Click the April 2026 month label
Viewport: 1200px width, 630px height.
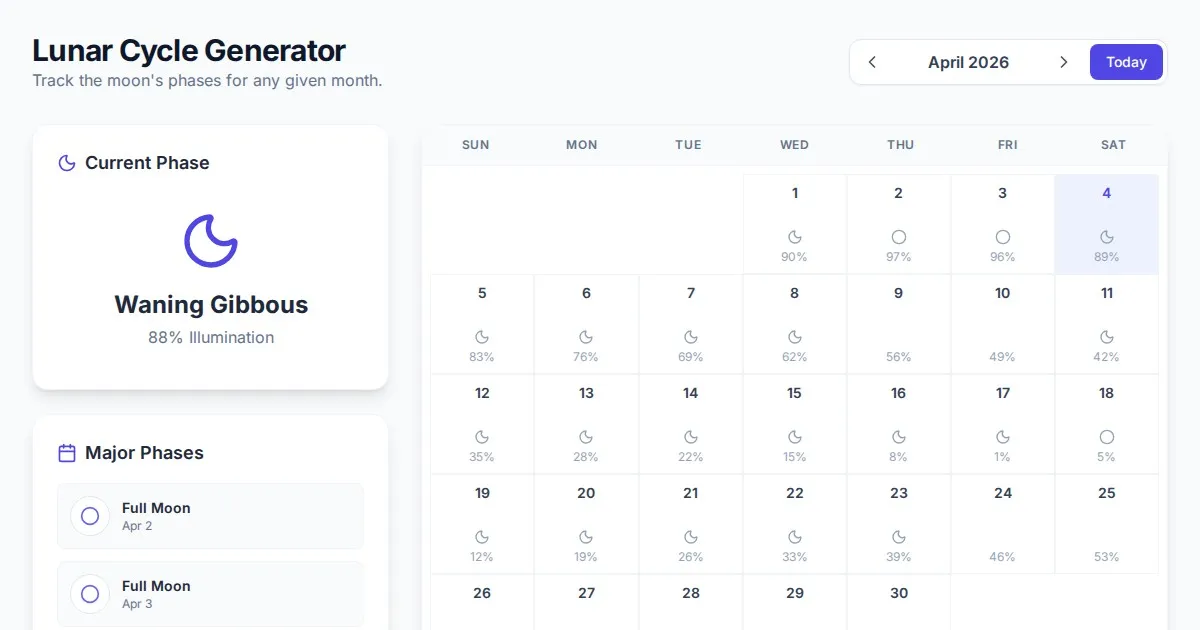pos(968,62)
